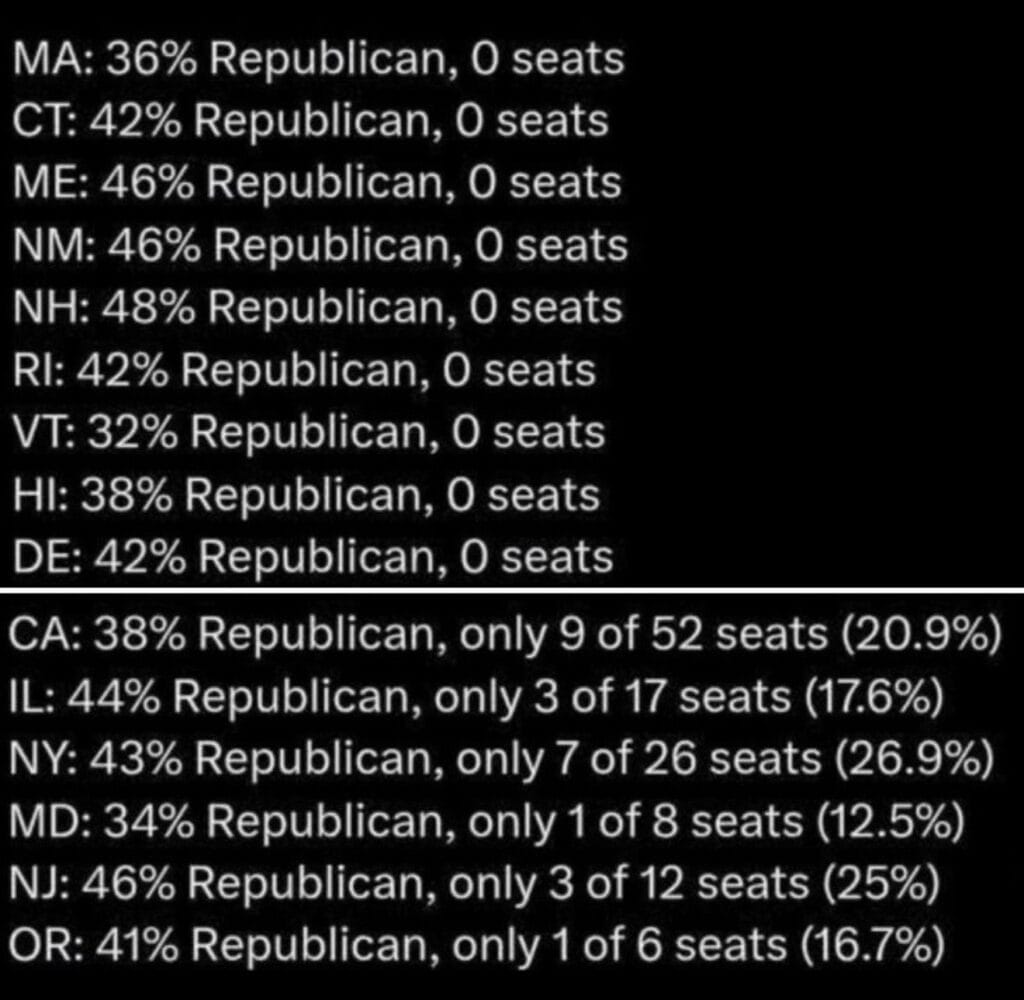The width and height of the screenshot is (1024, 1000).
Task: Click the (16.7%) figure for OR
Action: click(872, 946)
